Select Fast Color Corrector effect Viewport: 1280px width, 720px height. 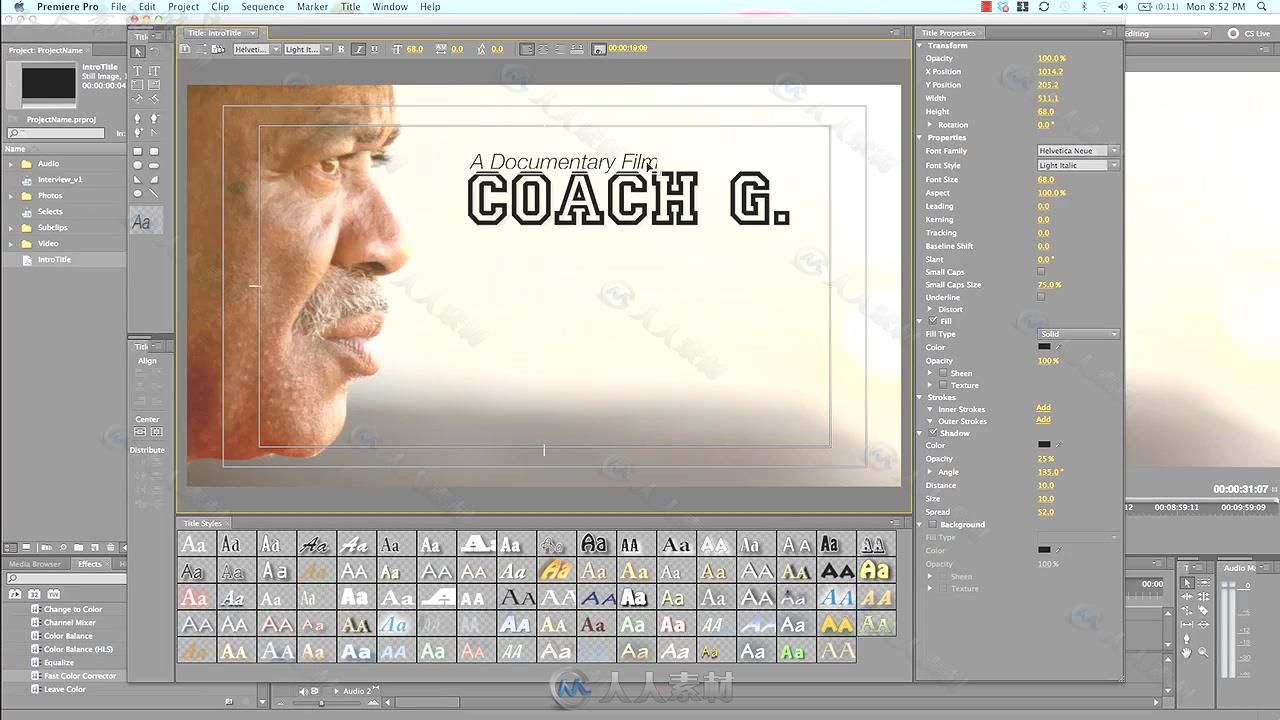coord(80,676)
